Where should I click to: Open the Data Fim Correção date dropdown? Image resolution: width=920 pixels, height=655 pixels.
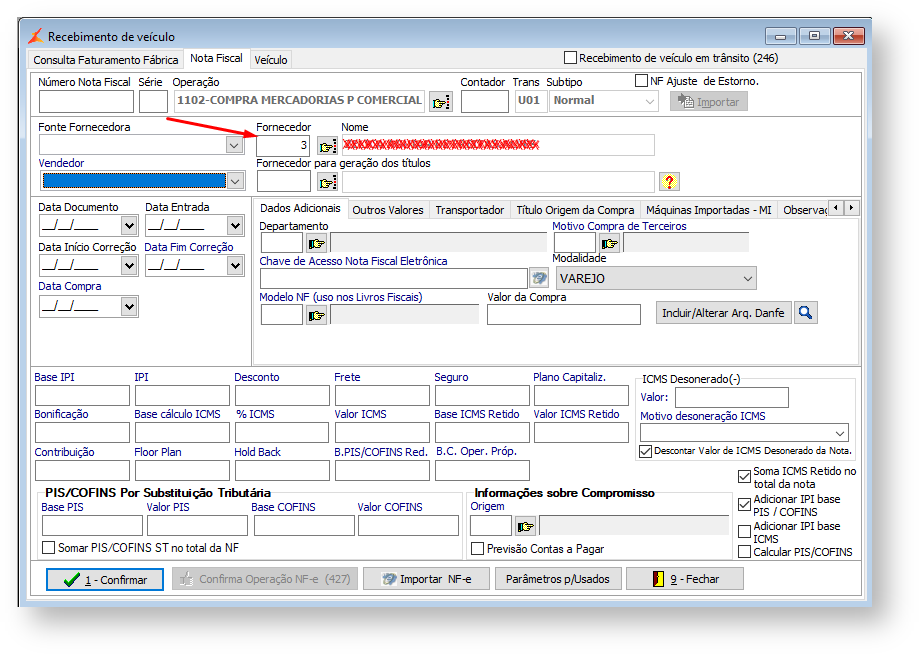[235, 266]
